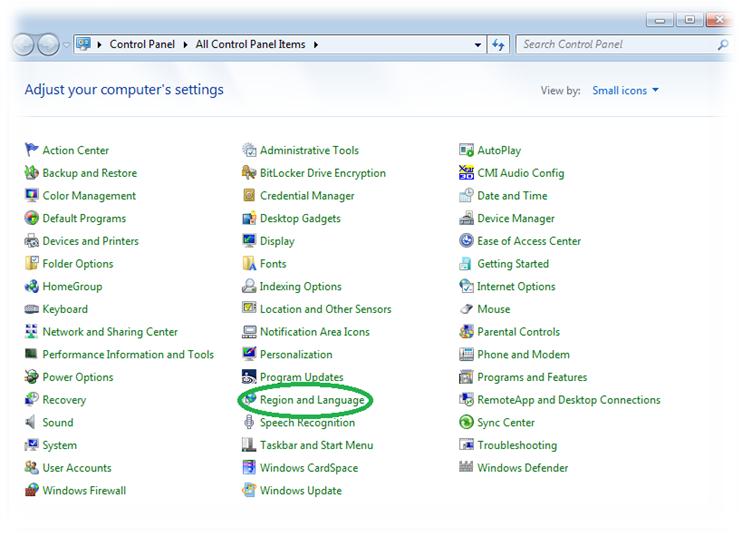Click the BitLocker Drive Encryption icon
This screenshot has height=536, width=741.
(x=249, y=173)
